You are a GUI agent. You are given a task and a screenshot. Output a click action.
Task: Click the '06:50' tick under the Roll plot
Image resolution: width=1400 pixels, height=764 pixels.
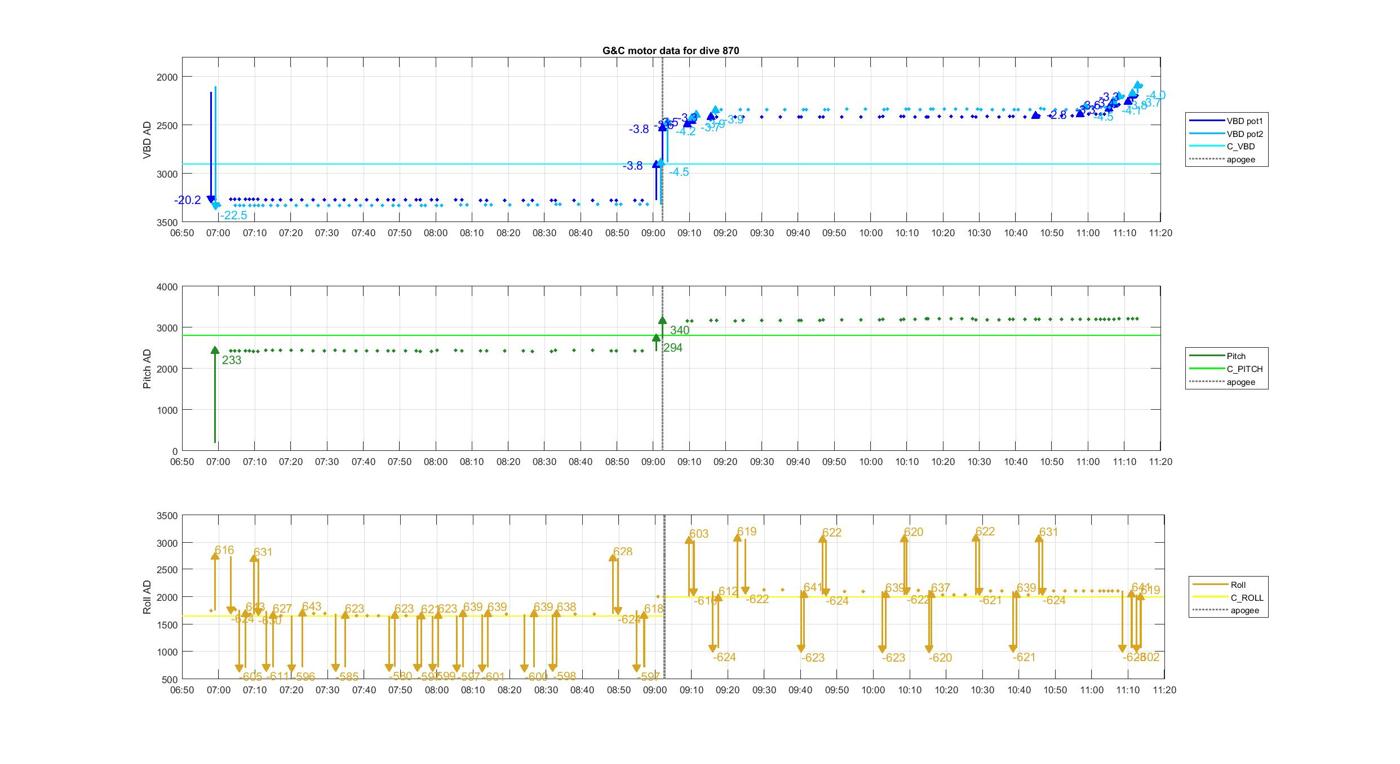[182, 690]
